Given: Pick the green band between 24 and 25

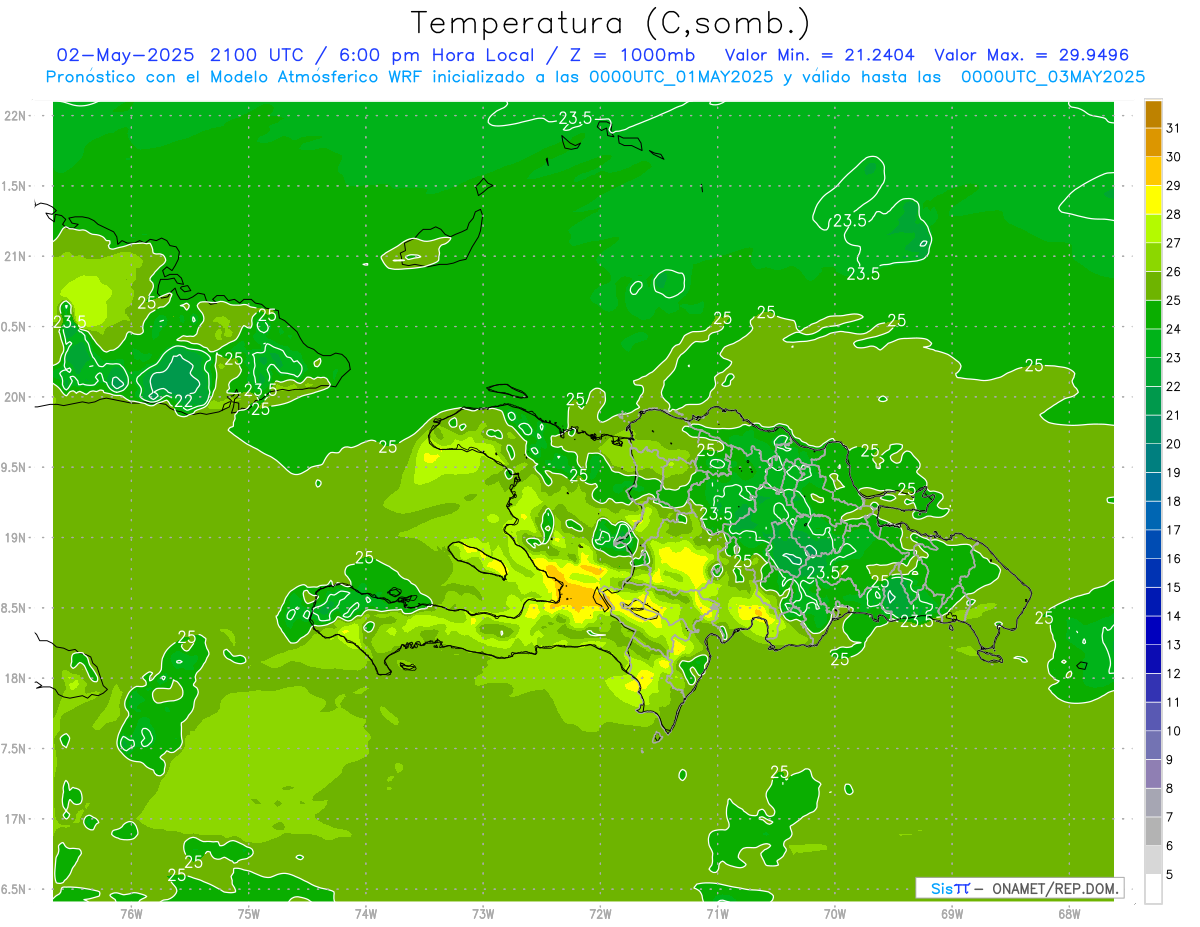Looking at the screenshot, I should 1153,315.
